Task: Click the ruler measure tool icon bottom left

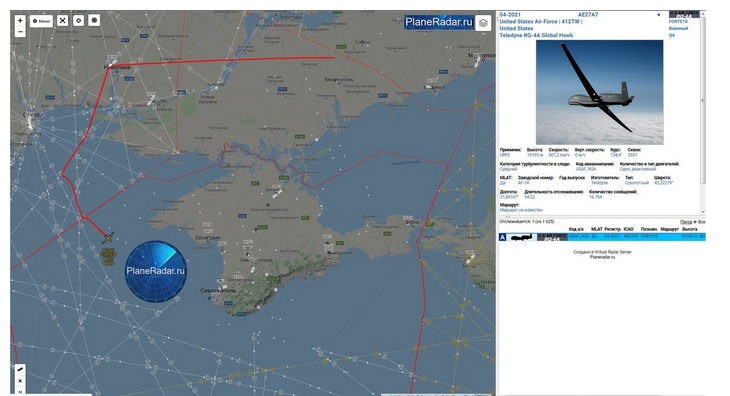Action: coord(20,369)
